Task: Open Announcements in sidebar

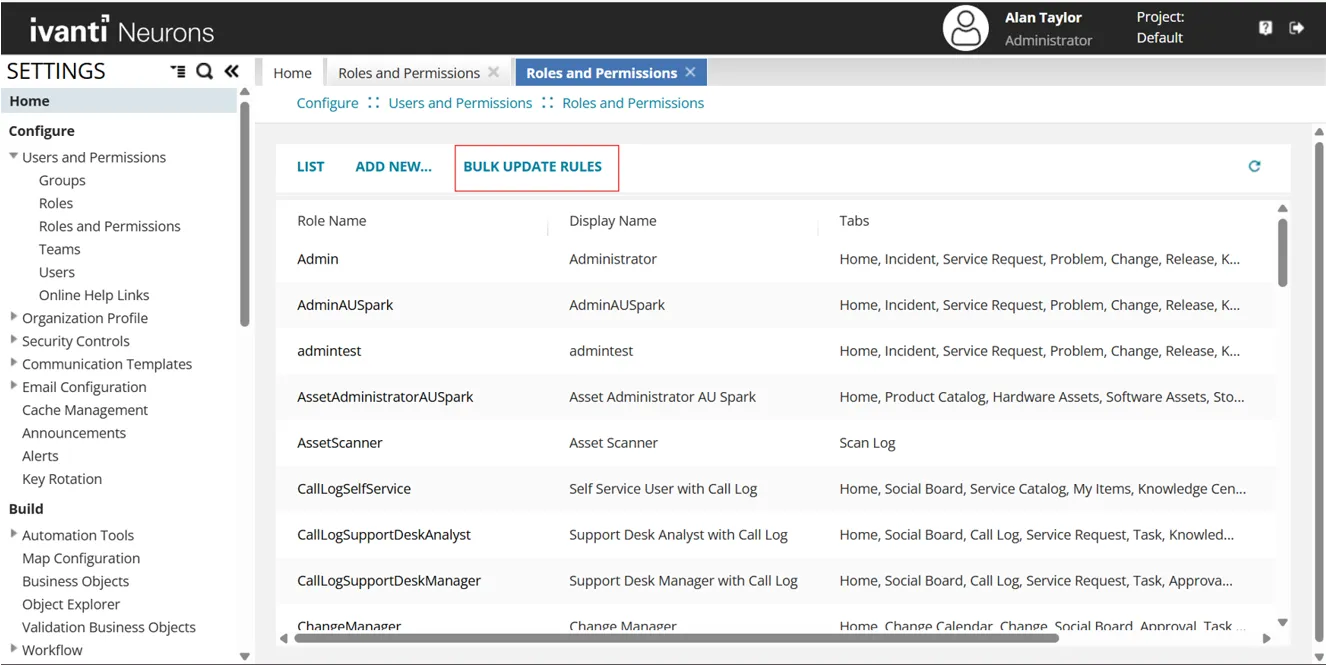Action: point(74,433)
